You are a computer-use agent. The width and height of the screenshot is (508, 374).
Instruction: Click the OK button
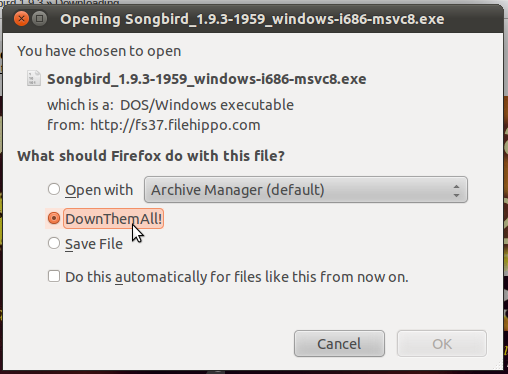pyautogui.click(x=442, y=344)
